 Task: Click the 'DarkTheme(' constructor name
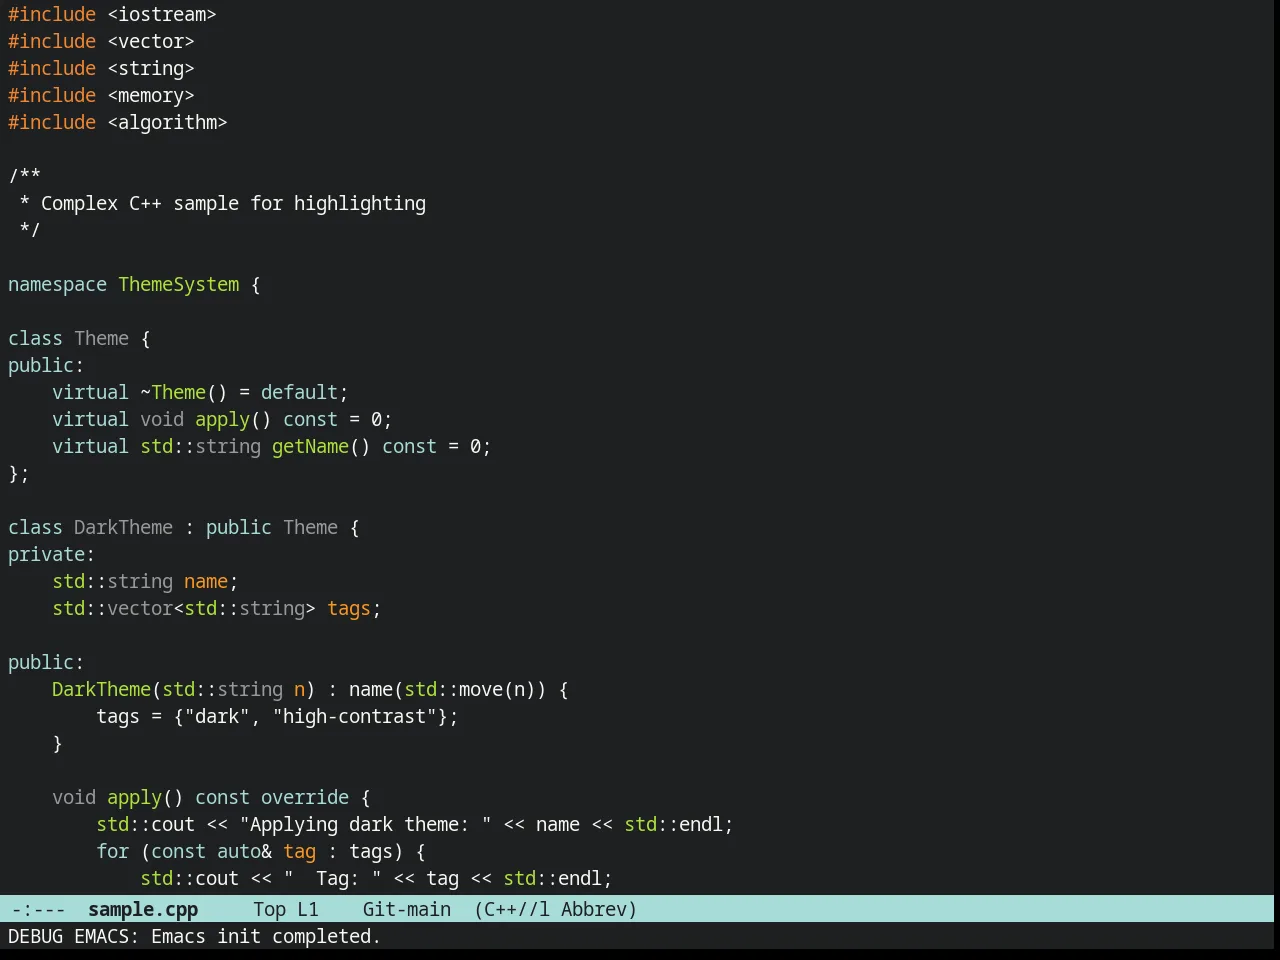pos(107,689)
